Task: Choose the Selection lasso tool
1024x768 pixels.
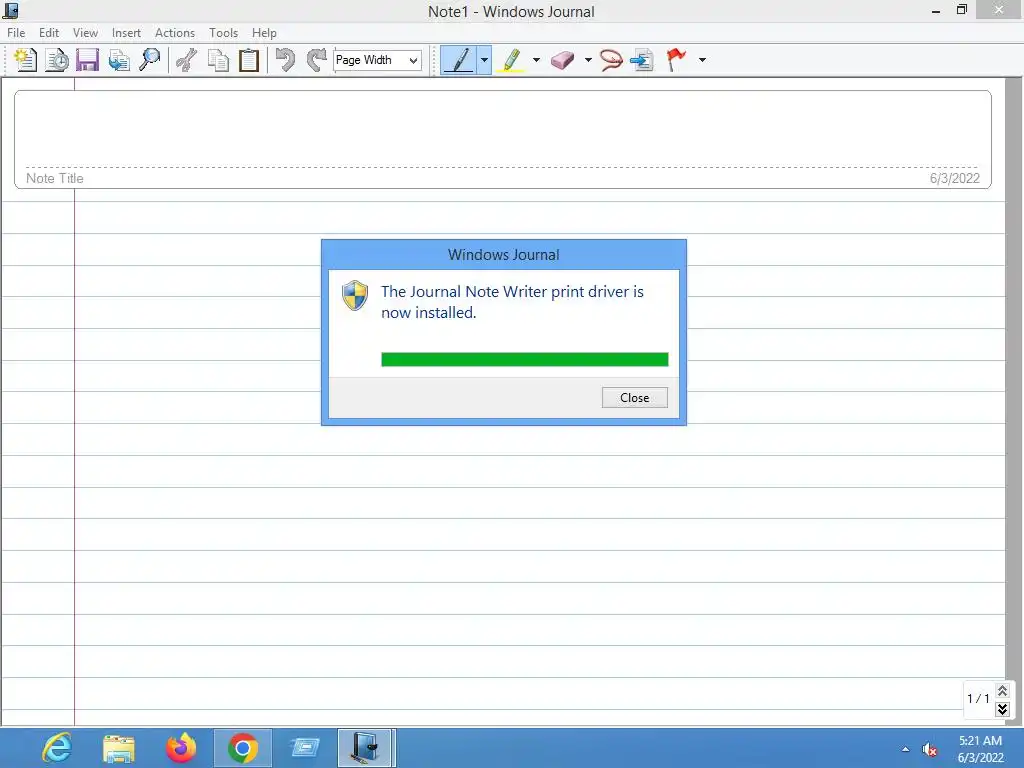Action: click(611, 60)
